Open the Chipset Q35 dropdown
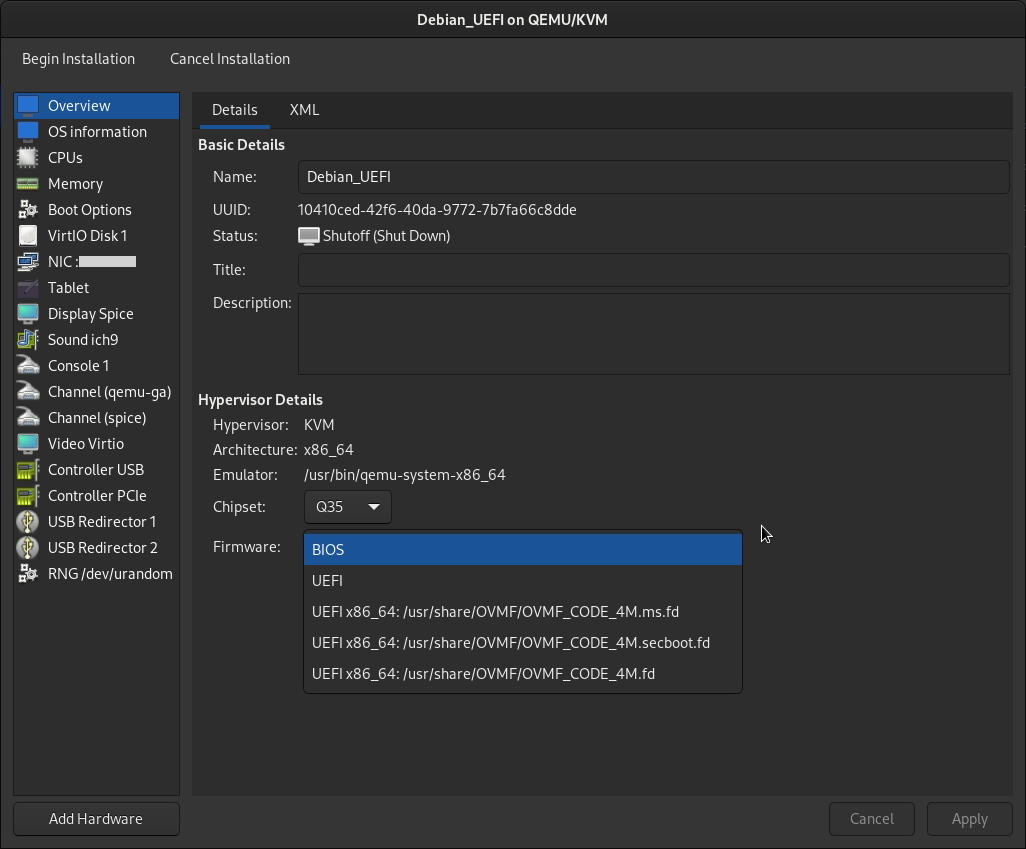 [347, 507]
